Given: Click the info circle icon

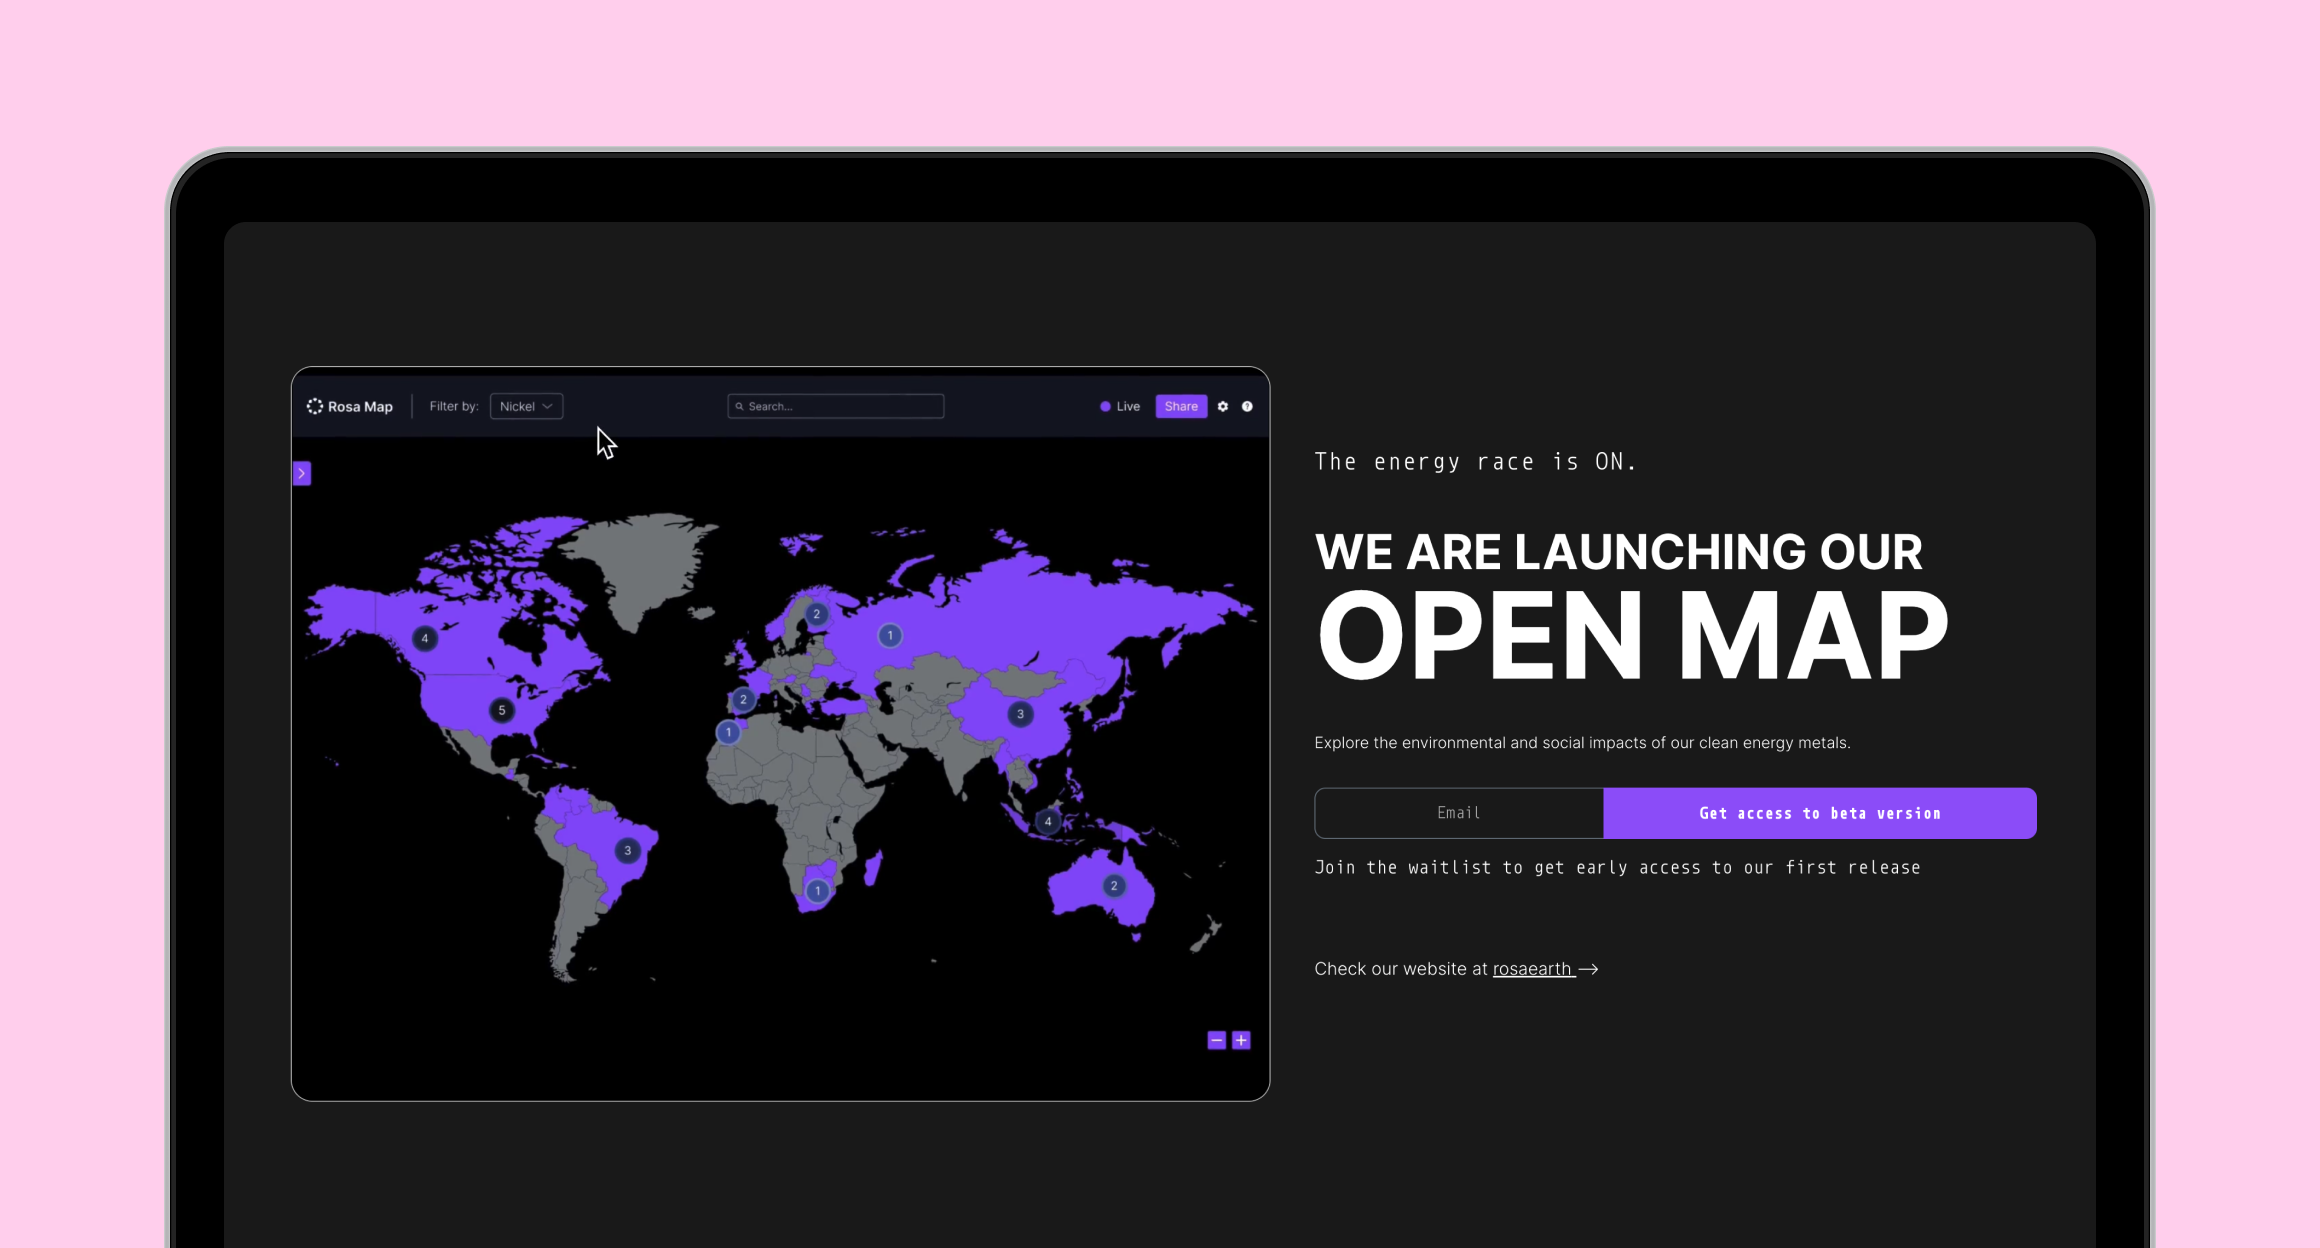Looking at the screenshot, I should point(1247,406).
